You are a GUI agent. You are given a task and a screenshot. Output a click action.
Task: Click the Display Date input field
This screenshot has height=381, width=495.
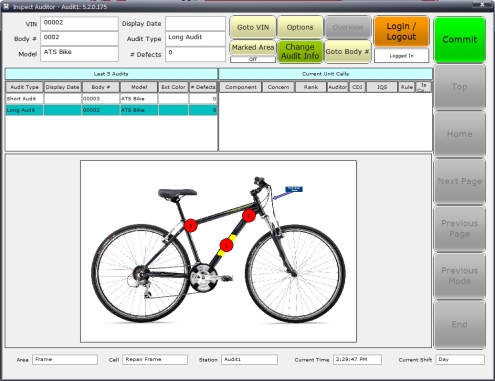click(195, 24)
